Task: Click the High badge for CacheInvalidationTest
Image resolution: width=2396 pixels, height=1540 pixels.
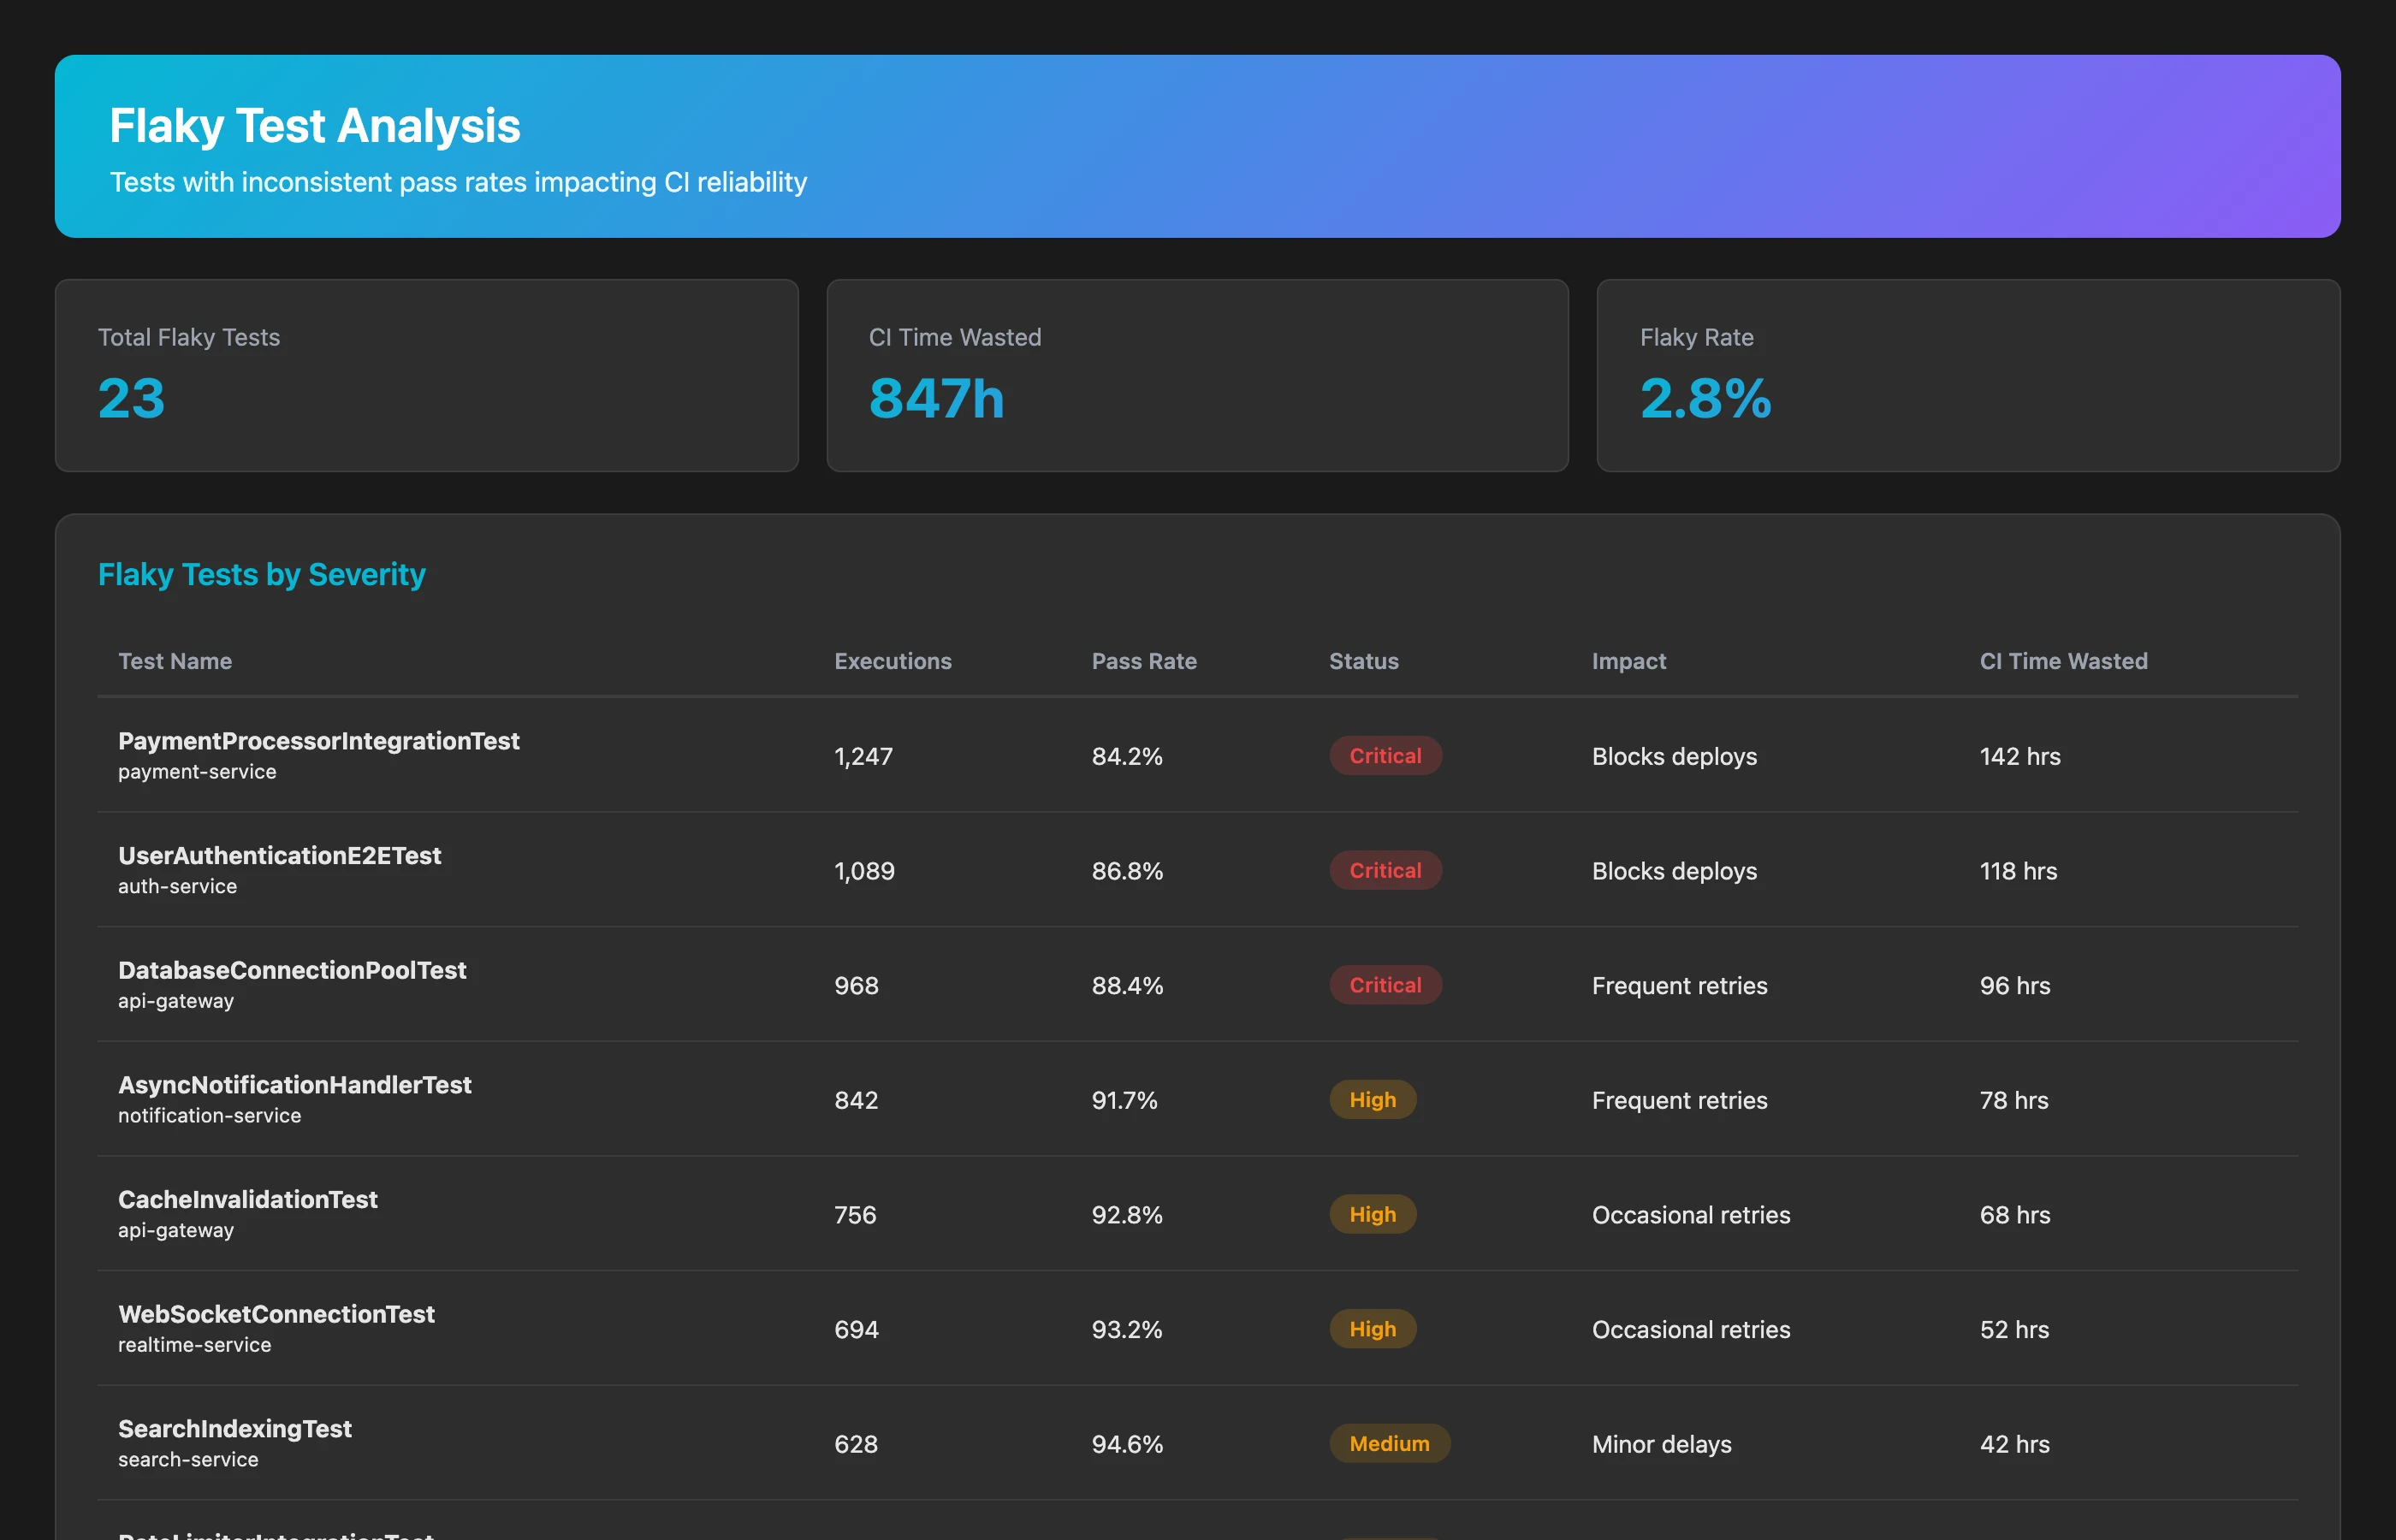Action: (1373, 1214)
